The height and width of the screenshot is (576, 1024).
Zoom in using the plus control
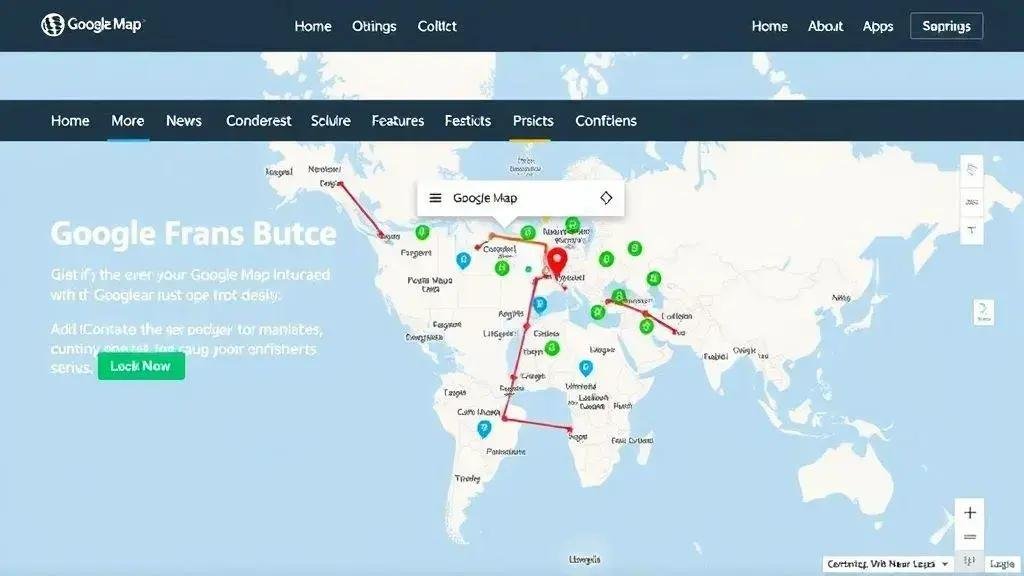(969, 512)
